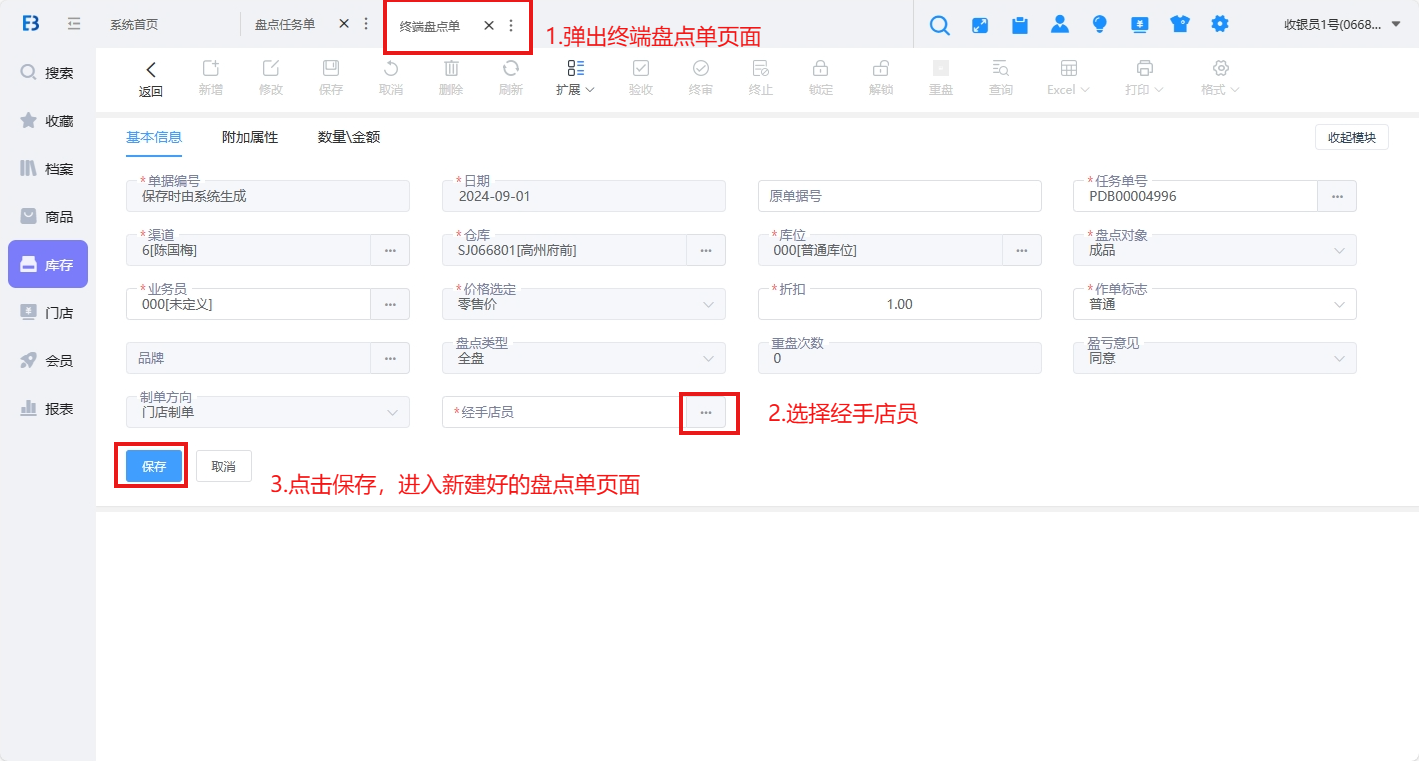Open the 收银员1号 account dropdown
This screenshot has width=1419, height=761.
(1342, 25)
